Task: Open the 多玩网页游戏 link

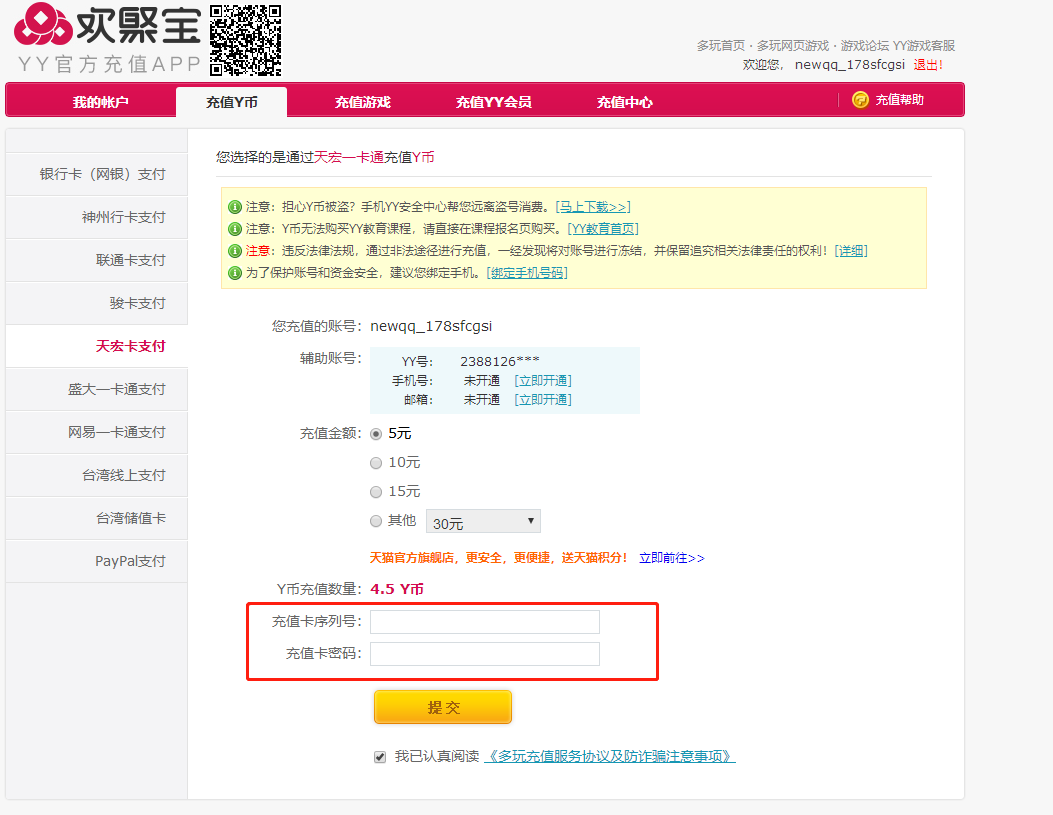Action: [793, 46]
